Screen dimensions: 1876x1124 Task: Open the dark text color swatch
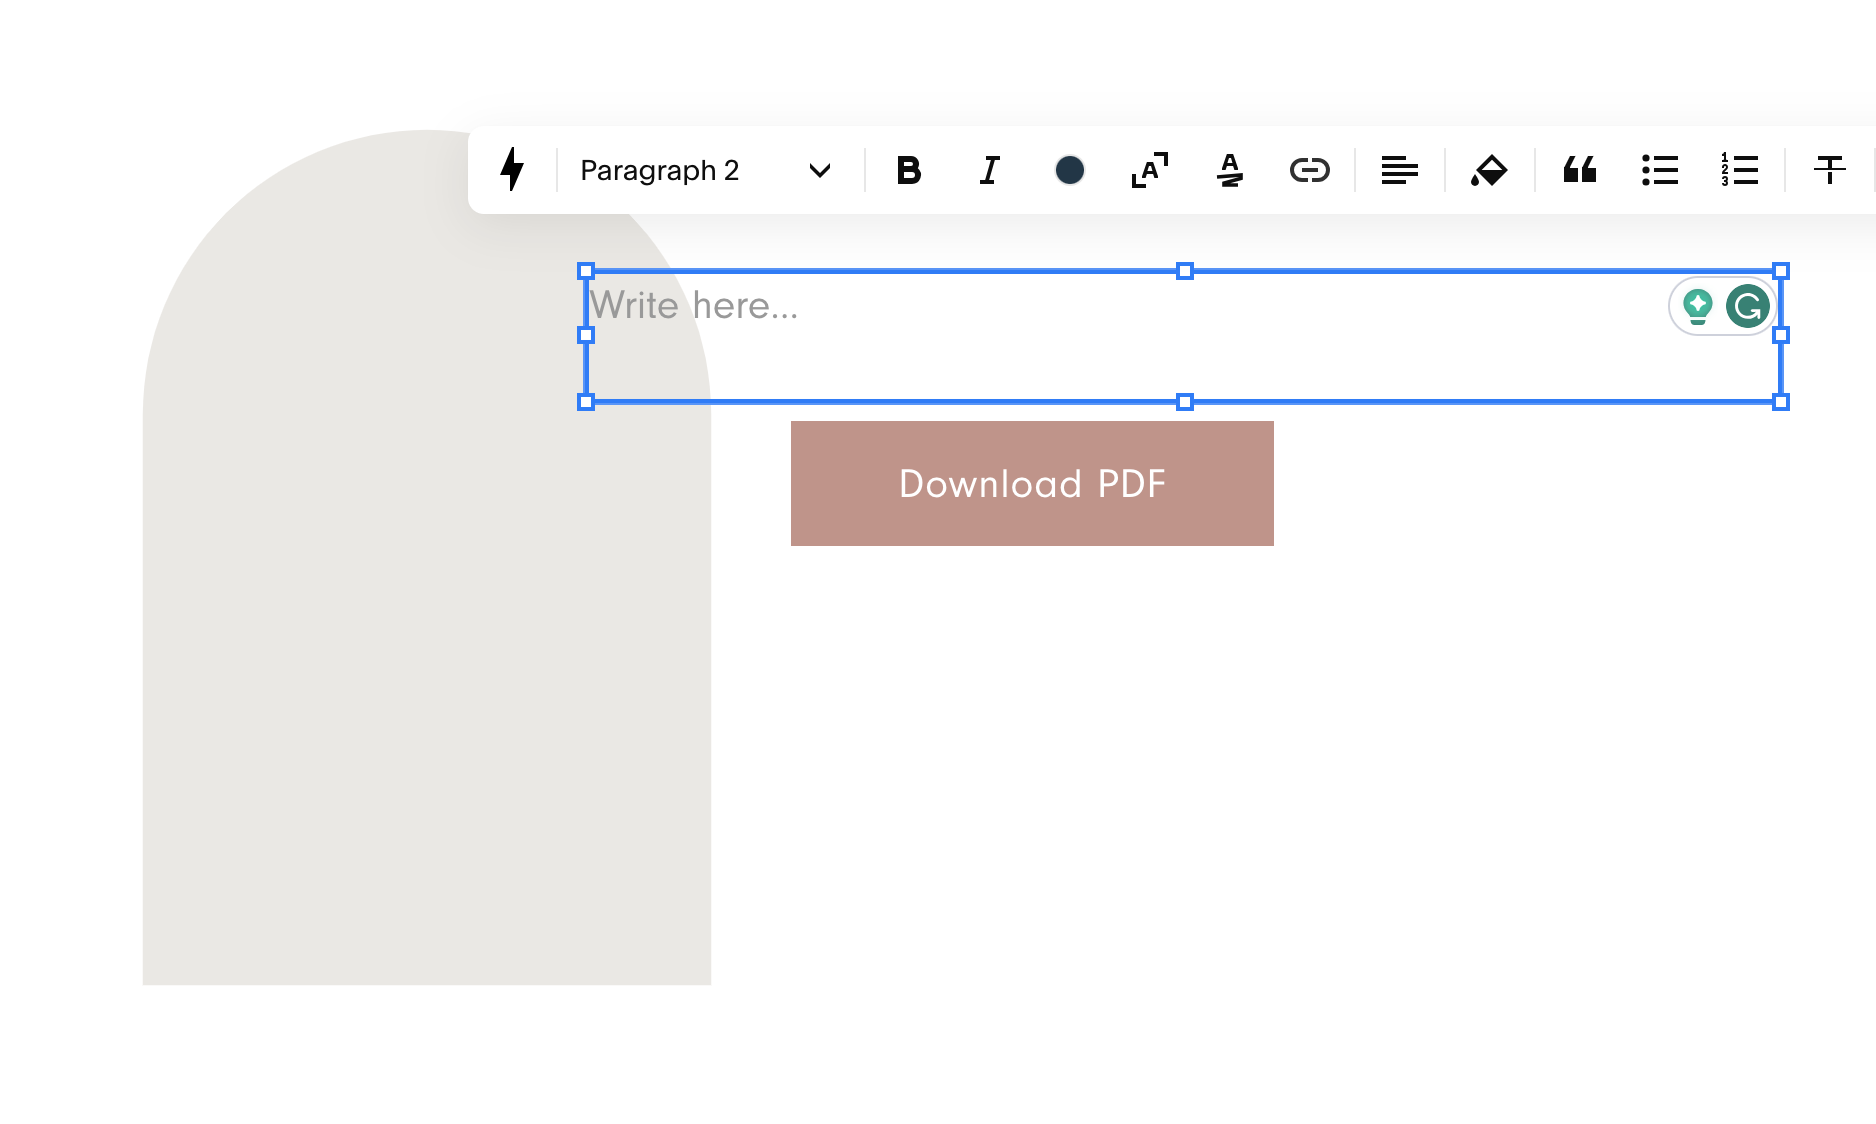coord(1070,170)
